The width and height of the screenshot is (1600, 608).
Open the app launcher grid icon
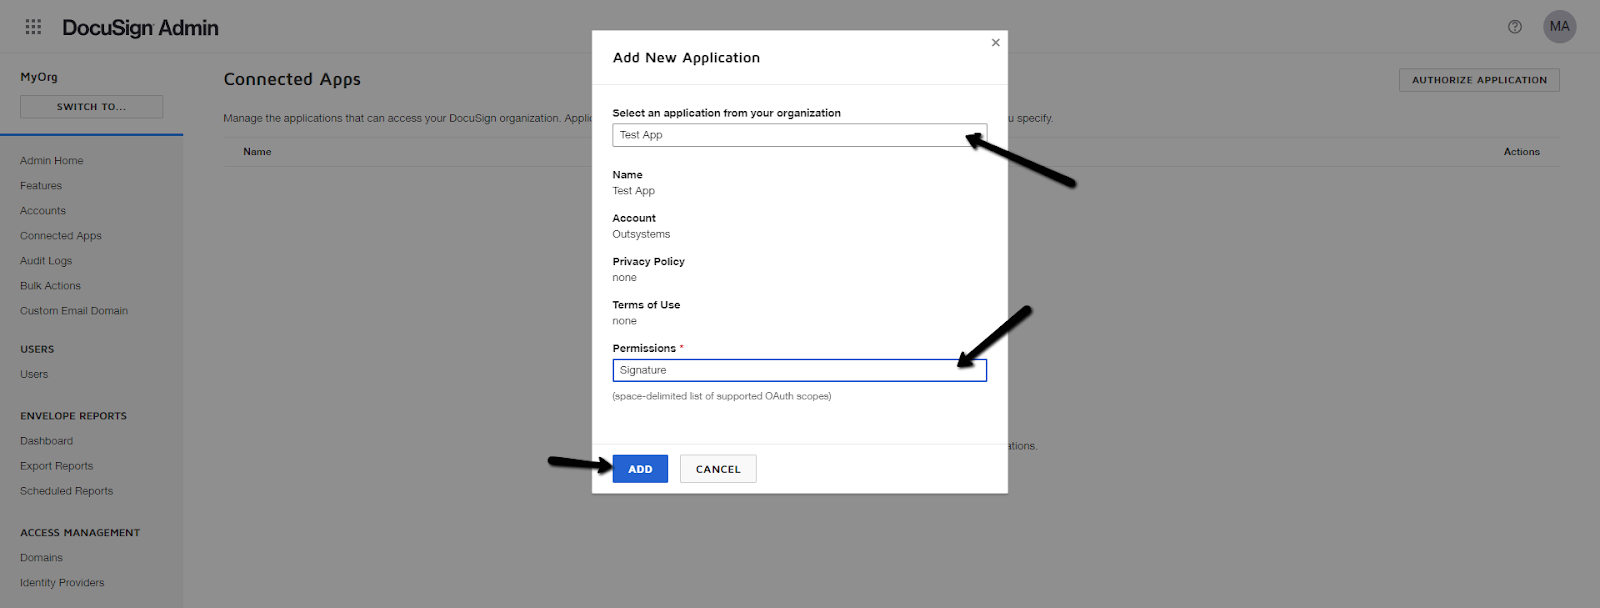click(x=33, y=27)
